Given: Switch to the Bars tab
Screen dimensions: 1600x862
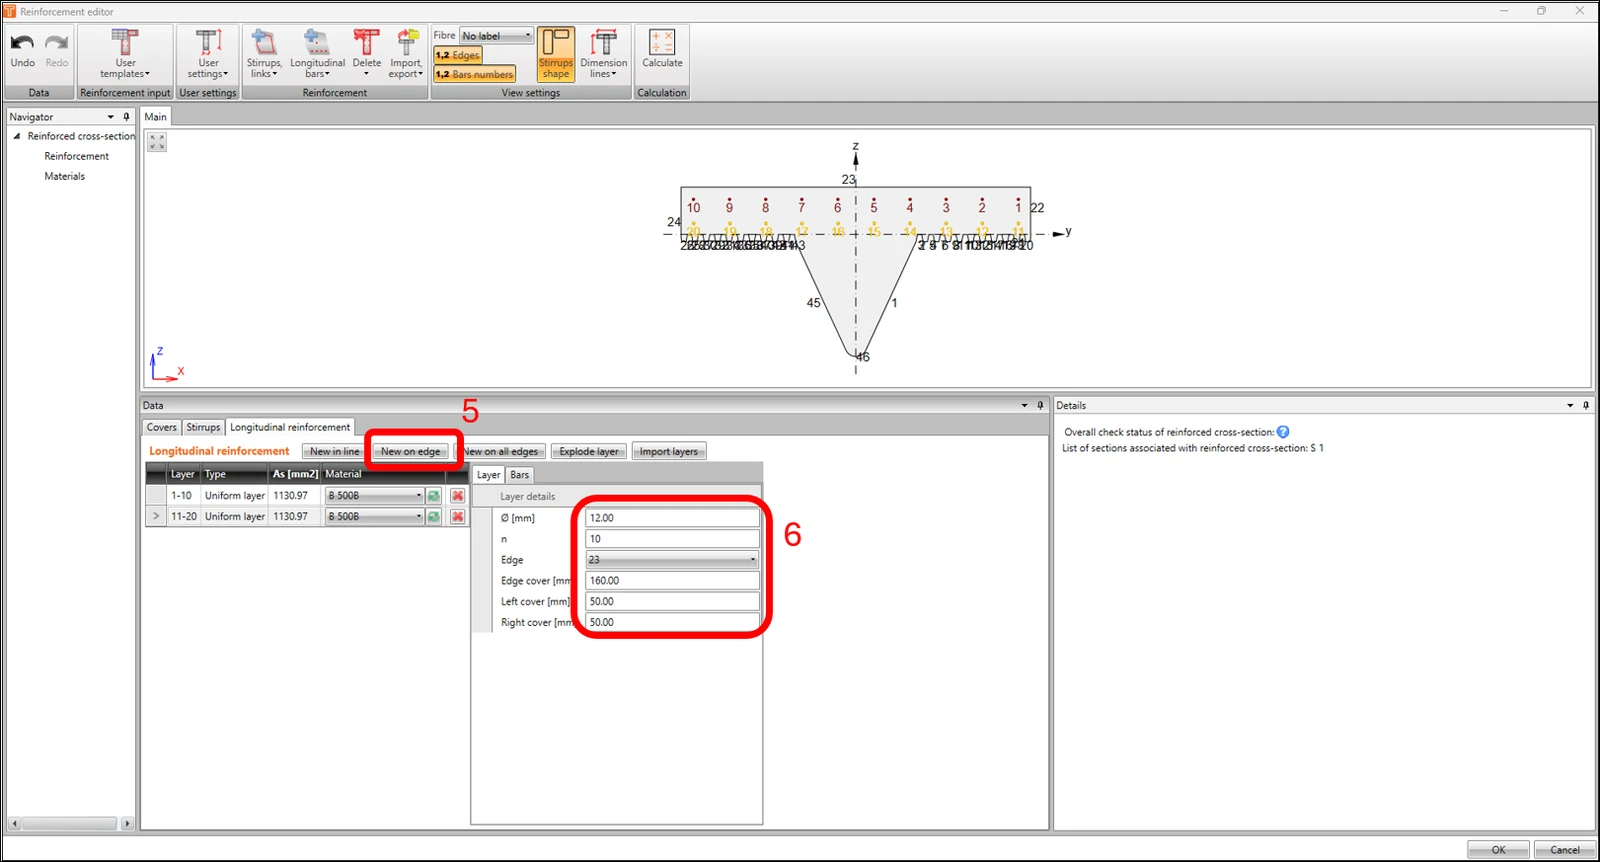Looking at the screenshot, I should point(520,475).
